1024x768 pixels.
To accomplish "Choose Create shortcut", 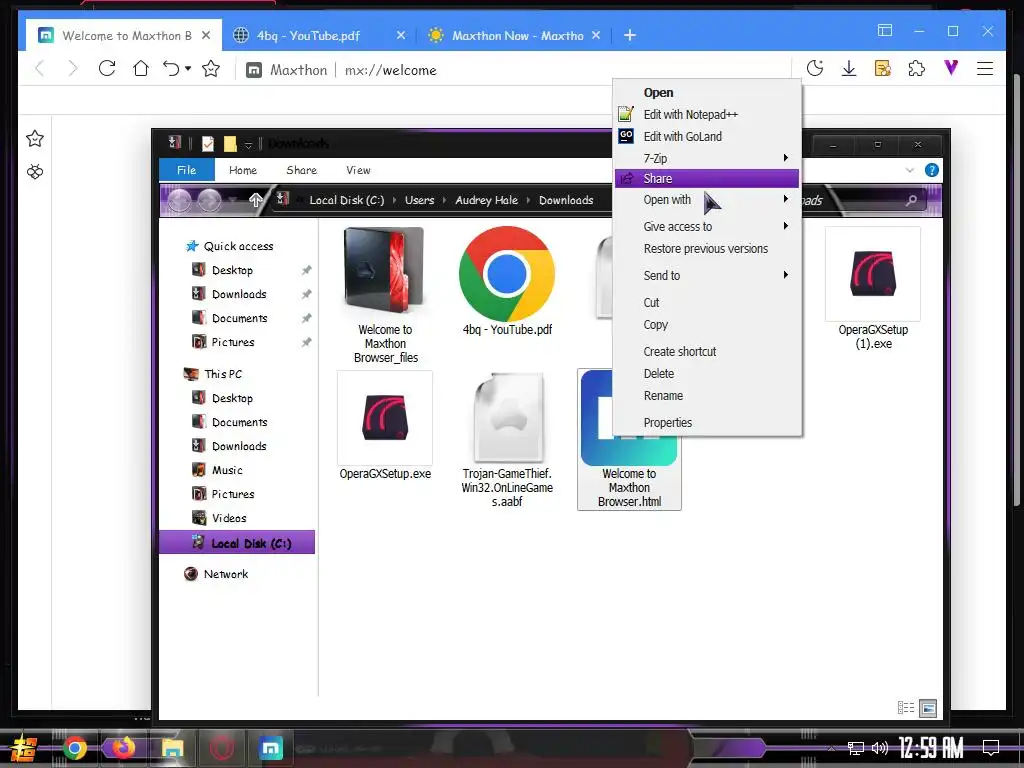I will click(707, 351).
